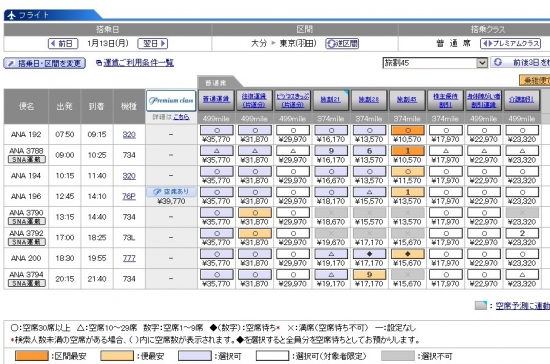Open aircraft type 777 link for ANA 200

click(129, 258)
